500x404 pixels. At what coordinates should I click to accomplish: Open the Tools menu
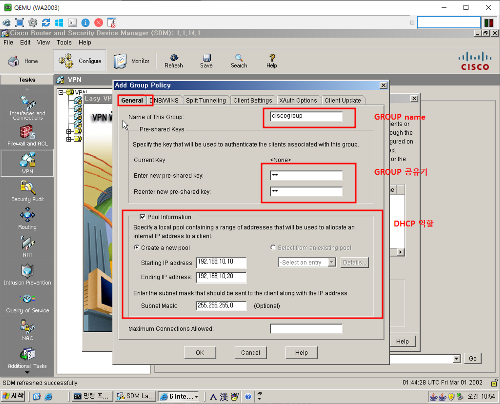pos(64,42)
